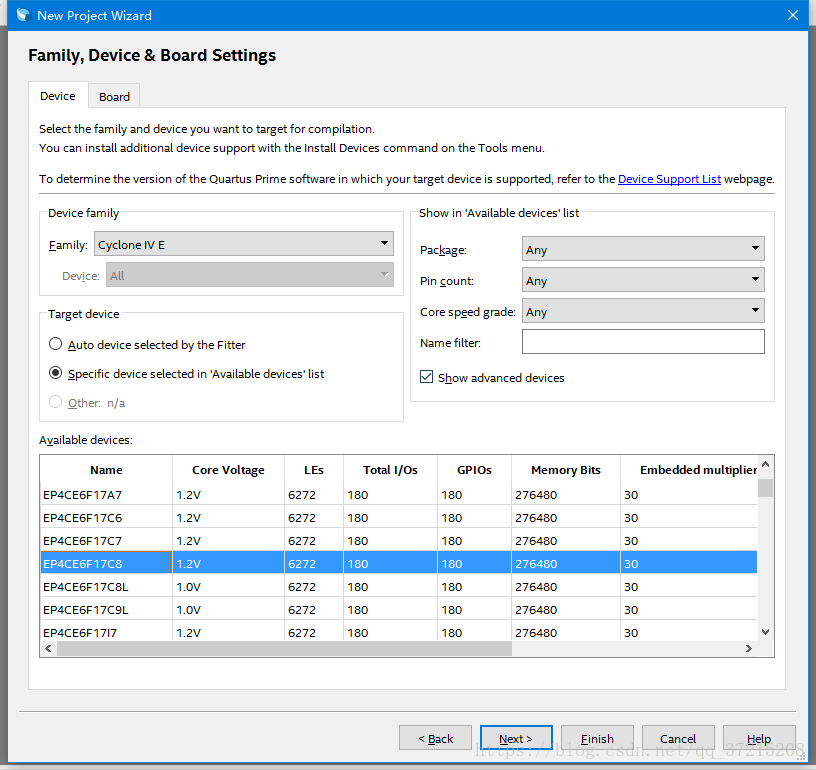This screenshot has height=770, width=816.
Task: Open the Family dropdown showing Cyclone IV E
Action: 244,244
